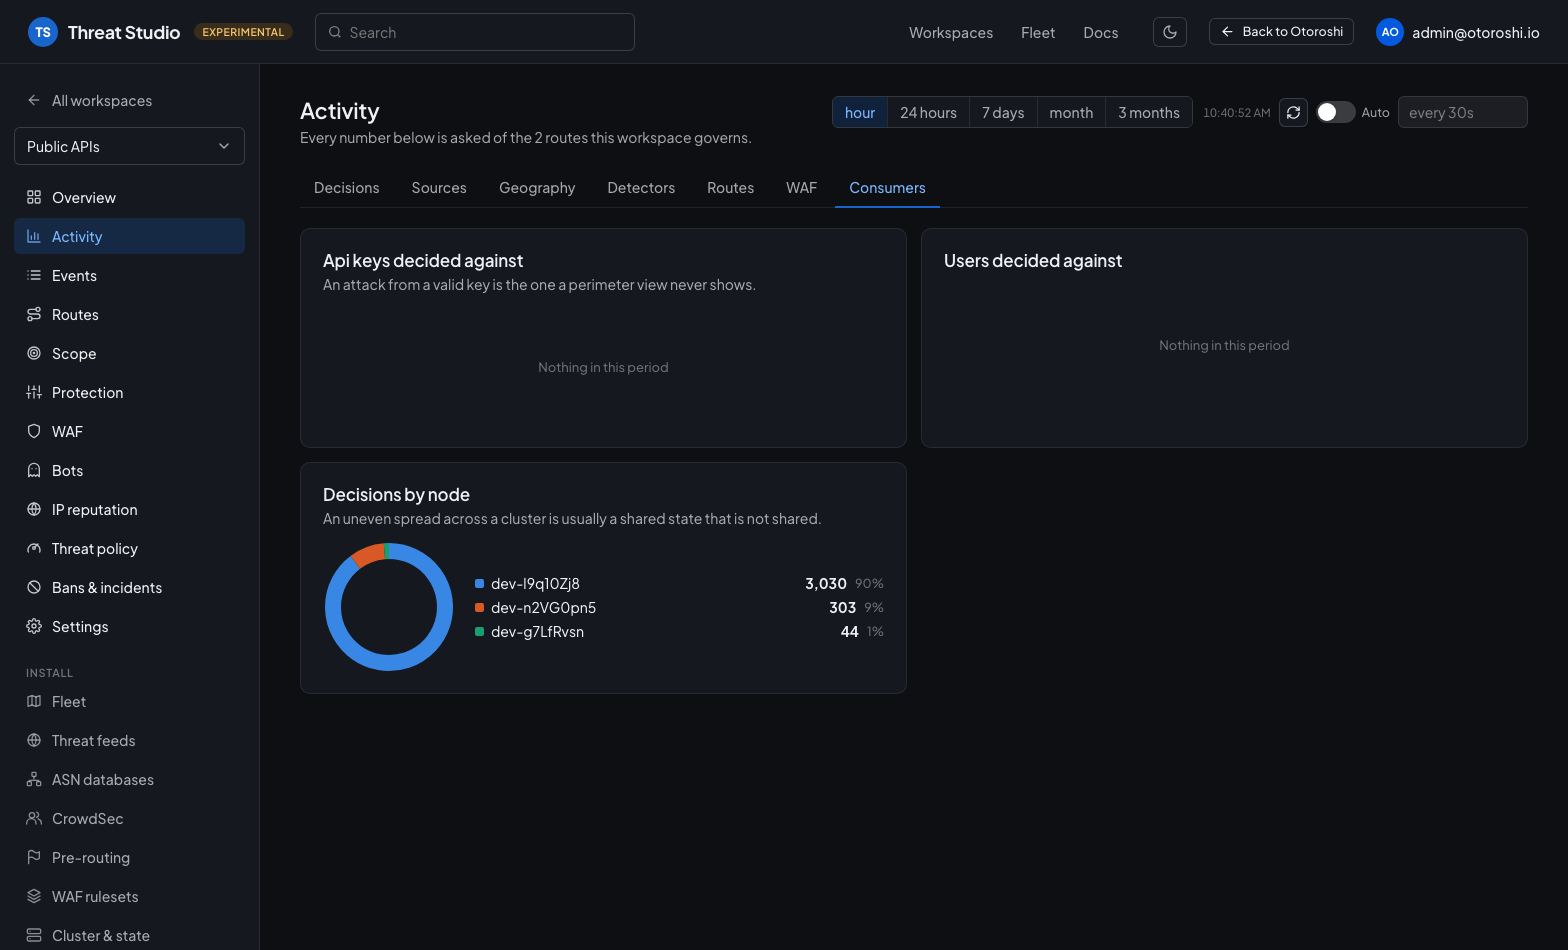This screenshot has height=950, width=1568.
Task: Click the admin AO avatar
Action: click(x=1390, y=32)
